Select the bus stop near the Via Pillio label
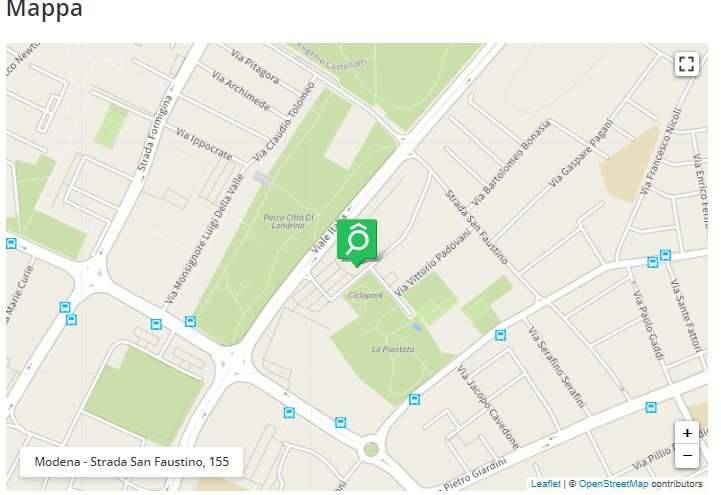The height and width of the screenshot is (495, 721). (x=651, y=407)
